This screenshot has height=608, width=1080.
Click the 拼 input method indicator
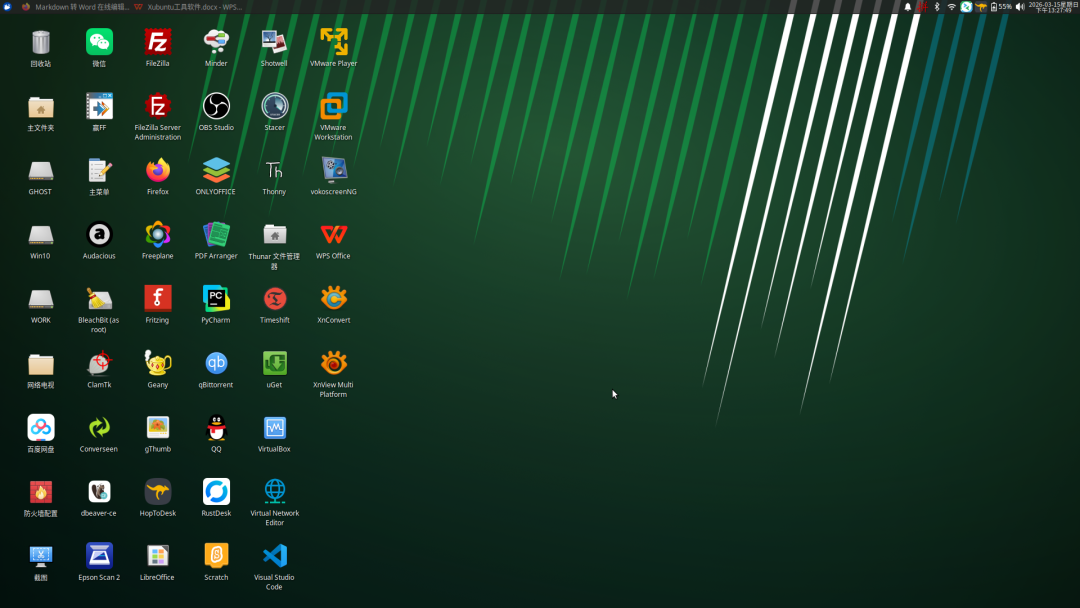click(x=922, y=7)
